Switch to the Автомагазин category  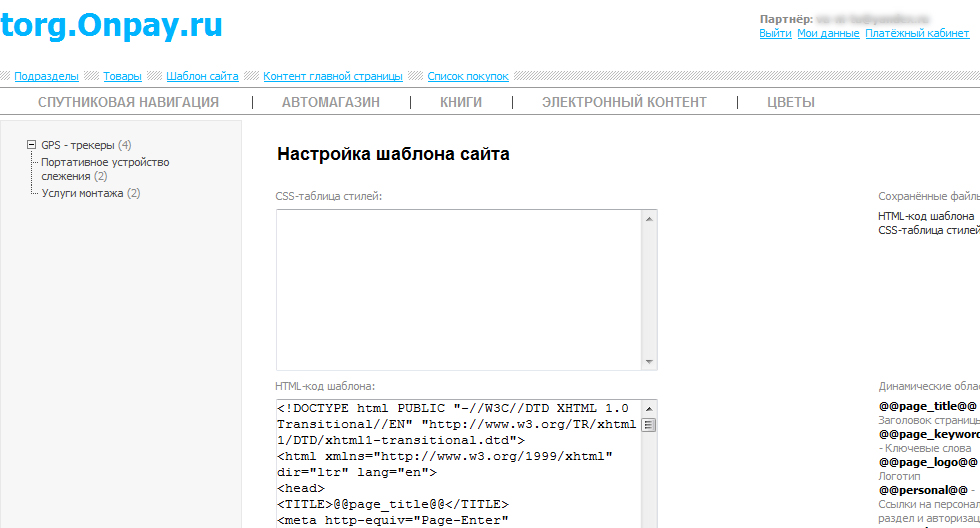[331, 102]
